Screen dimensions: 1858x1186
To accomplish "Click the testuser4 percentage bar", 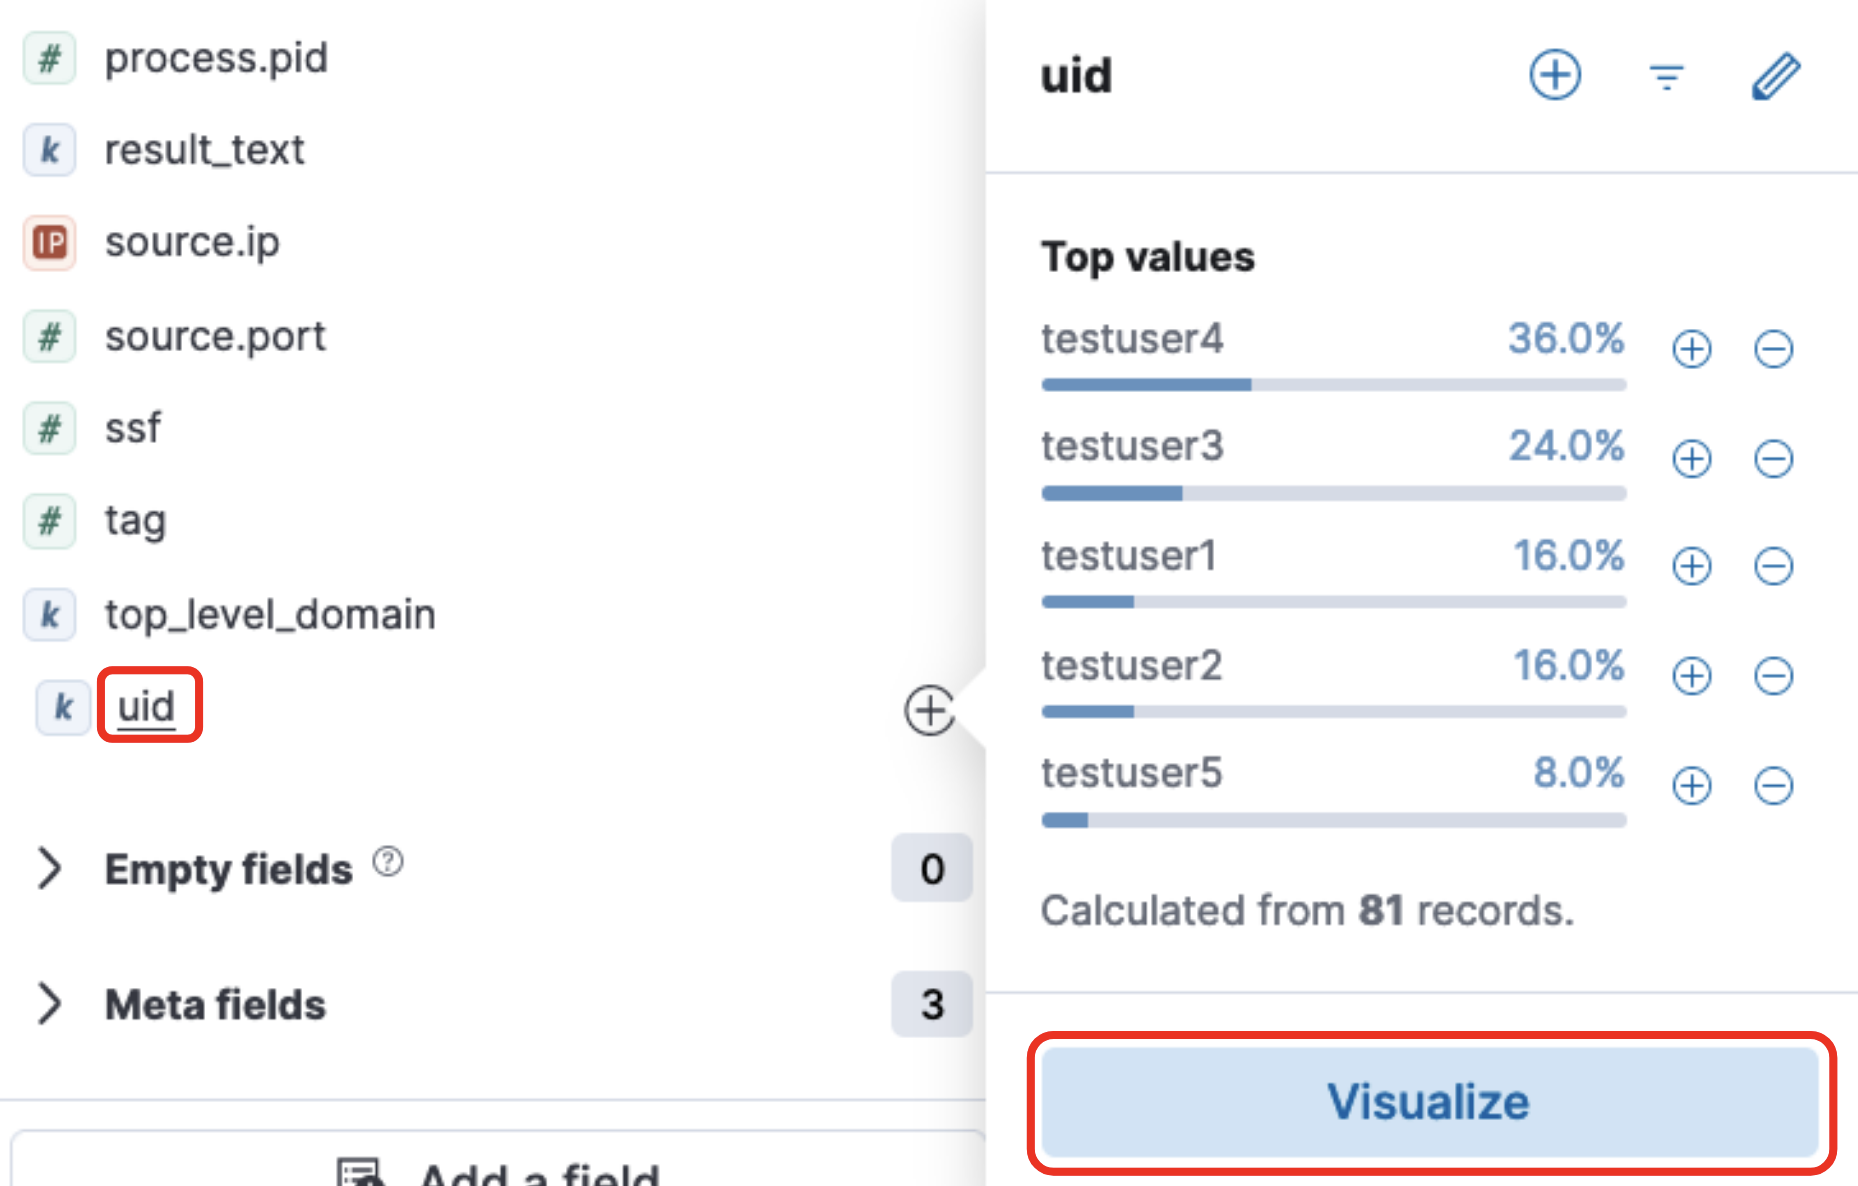I will [1333, 385].
